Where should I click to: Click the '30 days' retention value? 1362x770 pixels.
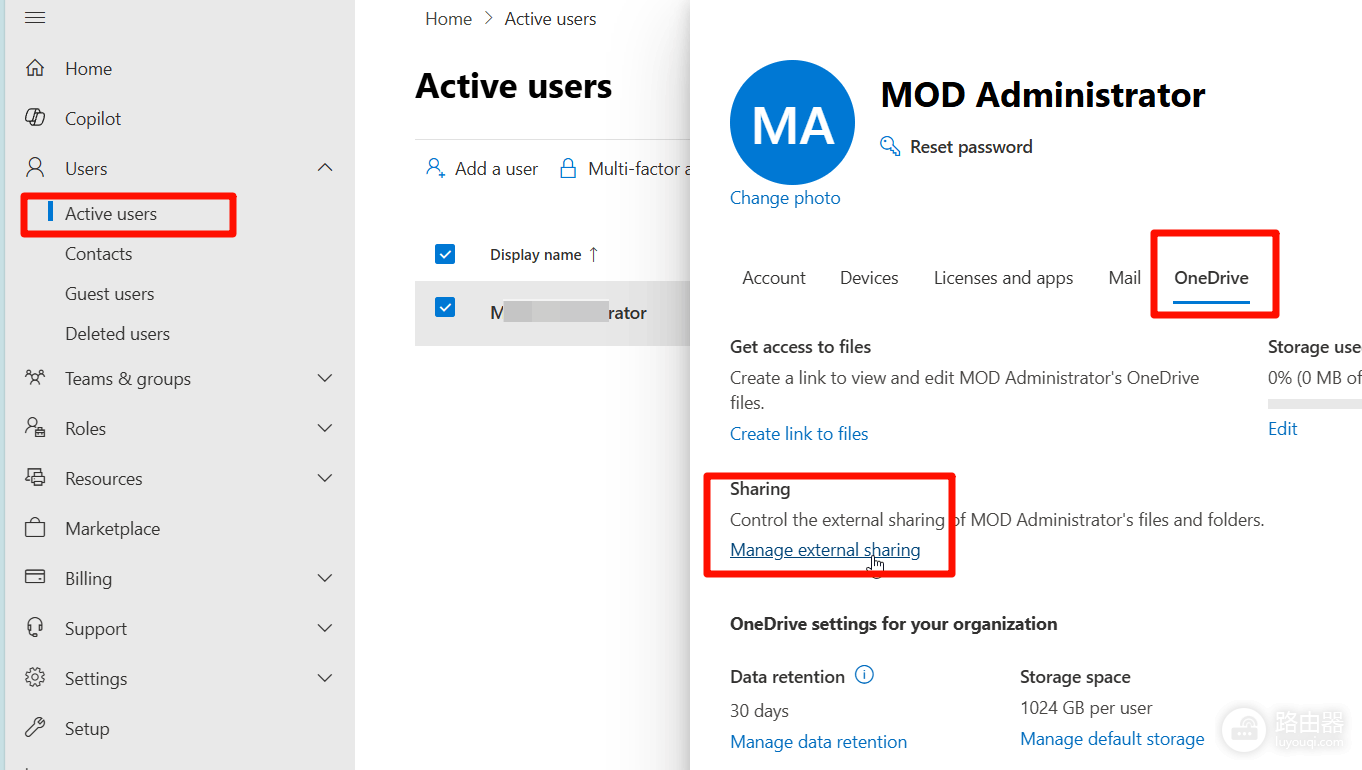759,711
